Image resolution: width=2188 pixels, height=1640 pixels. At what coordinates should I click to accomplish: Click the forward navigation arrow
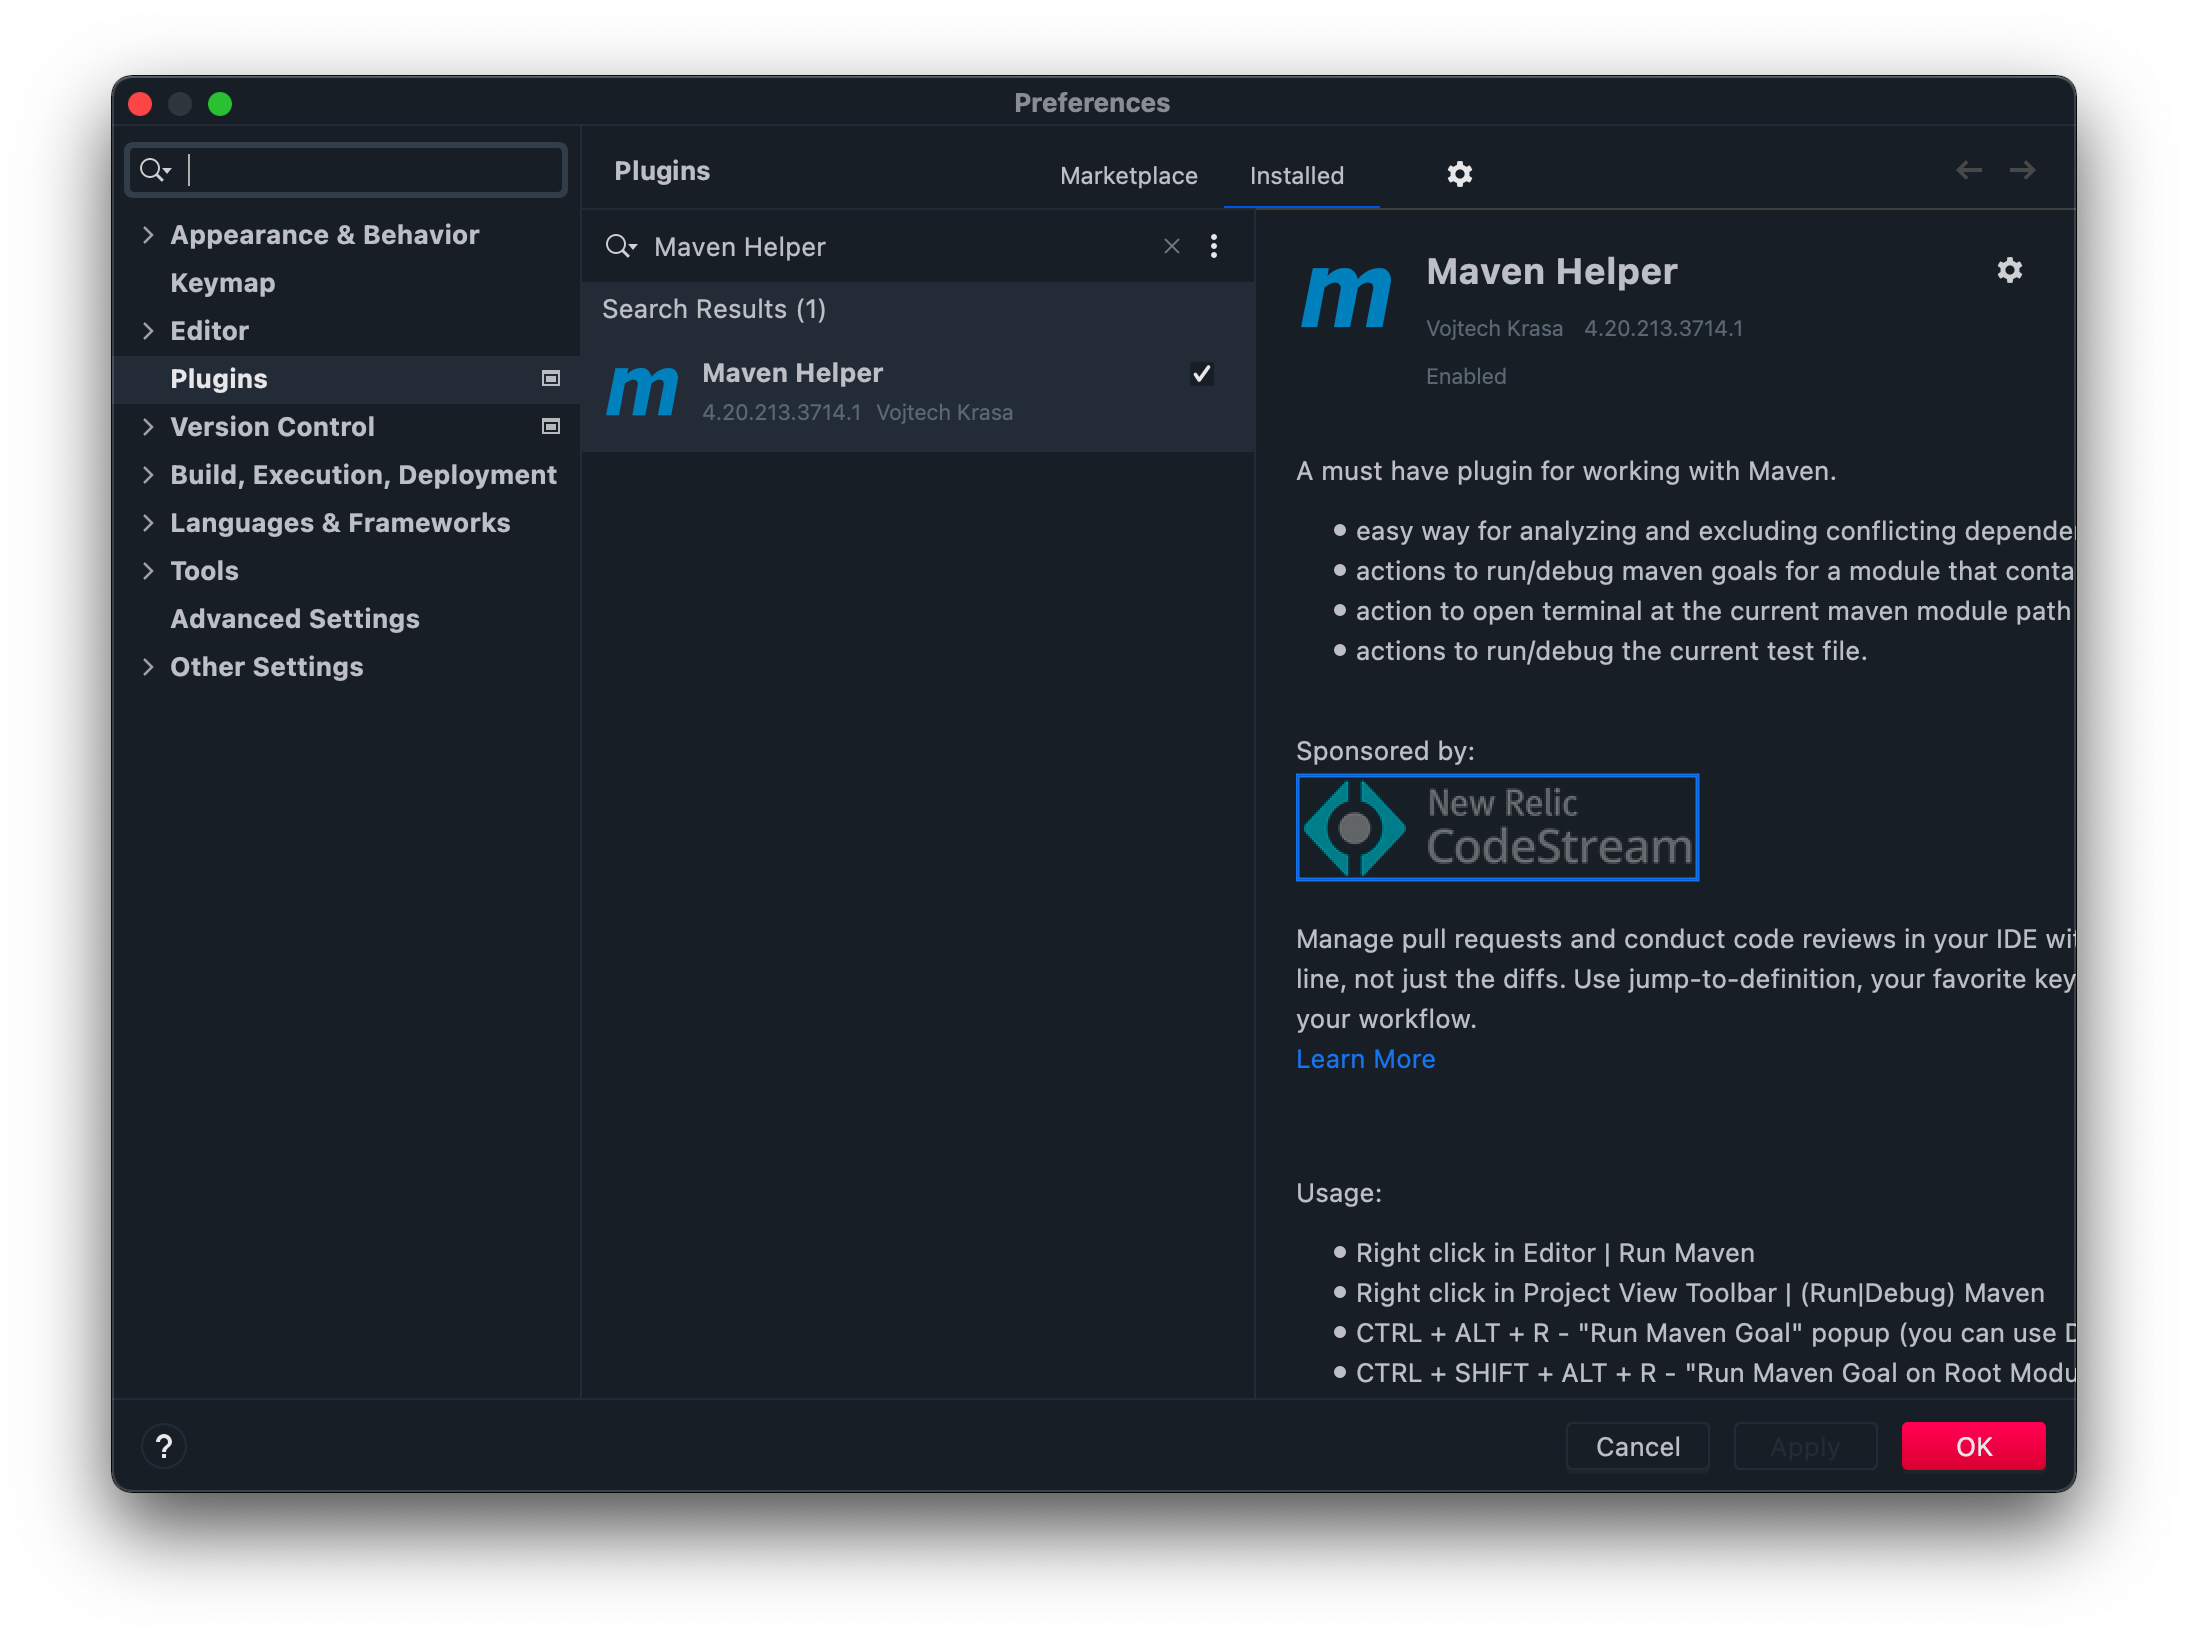tap(2022, 170)
